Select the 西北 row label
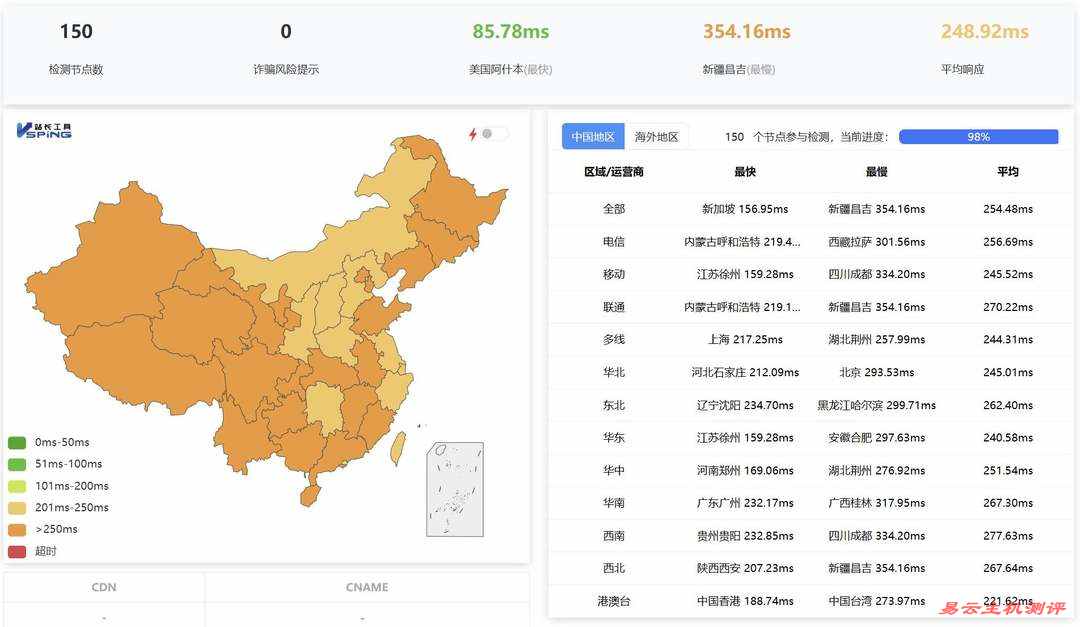Screen dimensions: 1080x627 [614, 568]
